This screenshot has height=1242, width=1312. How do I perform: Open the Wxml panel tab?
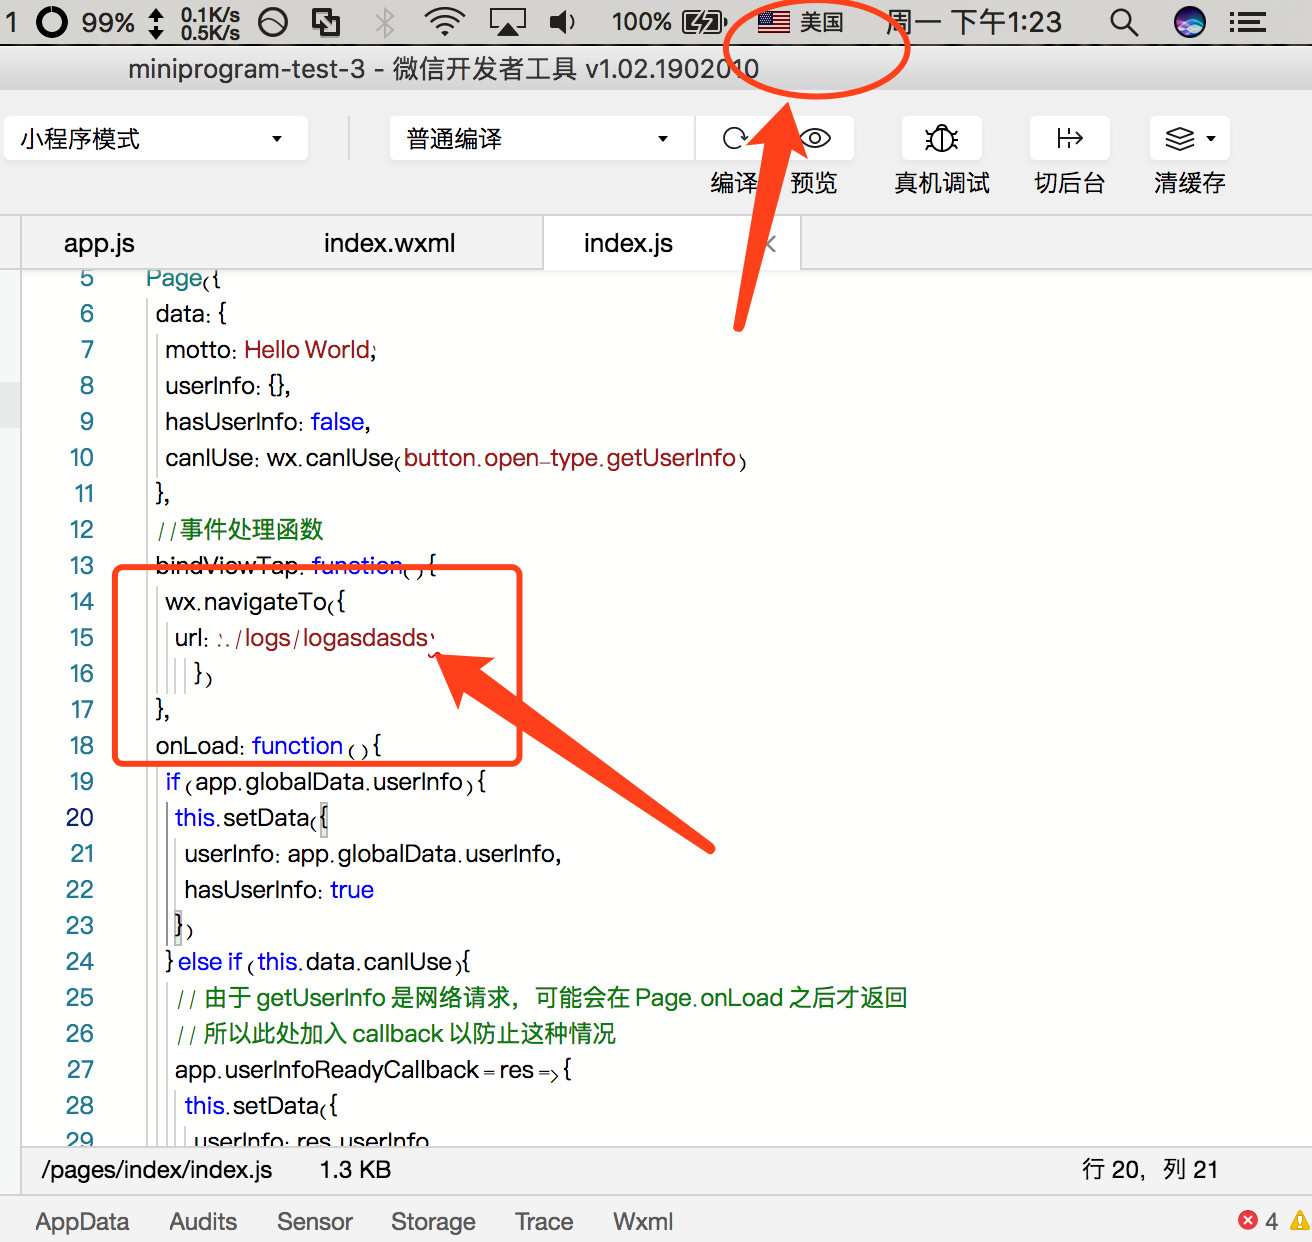643,1221
